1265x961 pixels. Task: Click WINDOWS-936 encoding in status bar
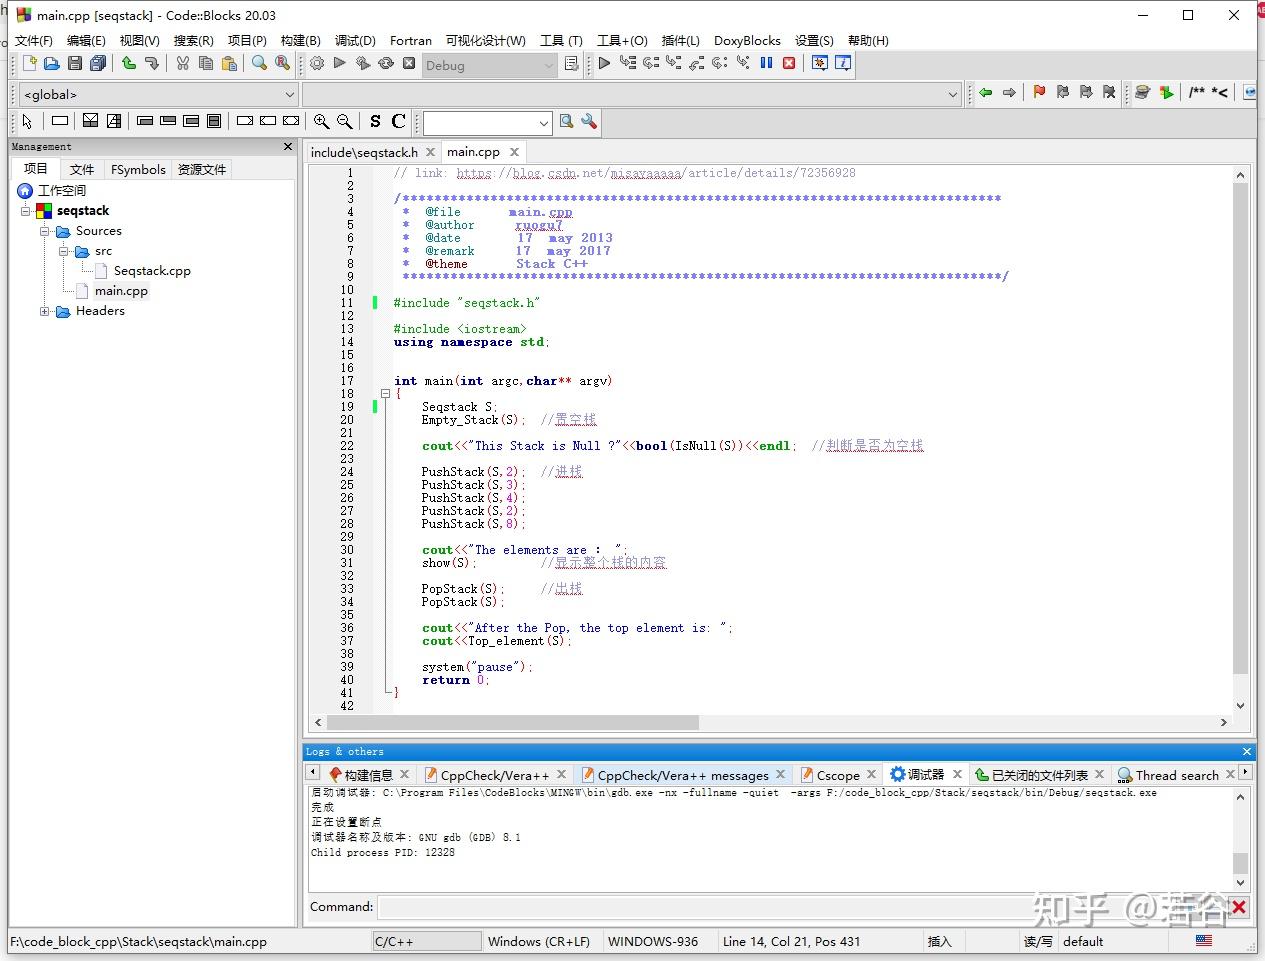[x=653, y=941]
